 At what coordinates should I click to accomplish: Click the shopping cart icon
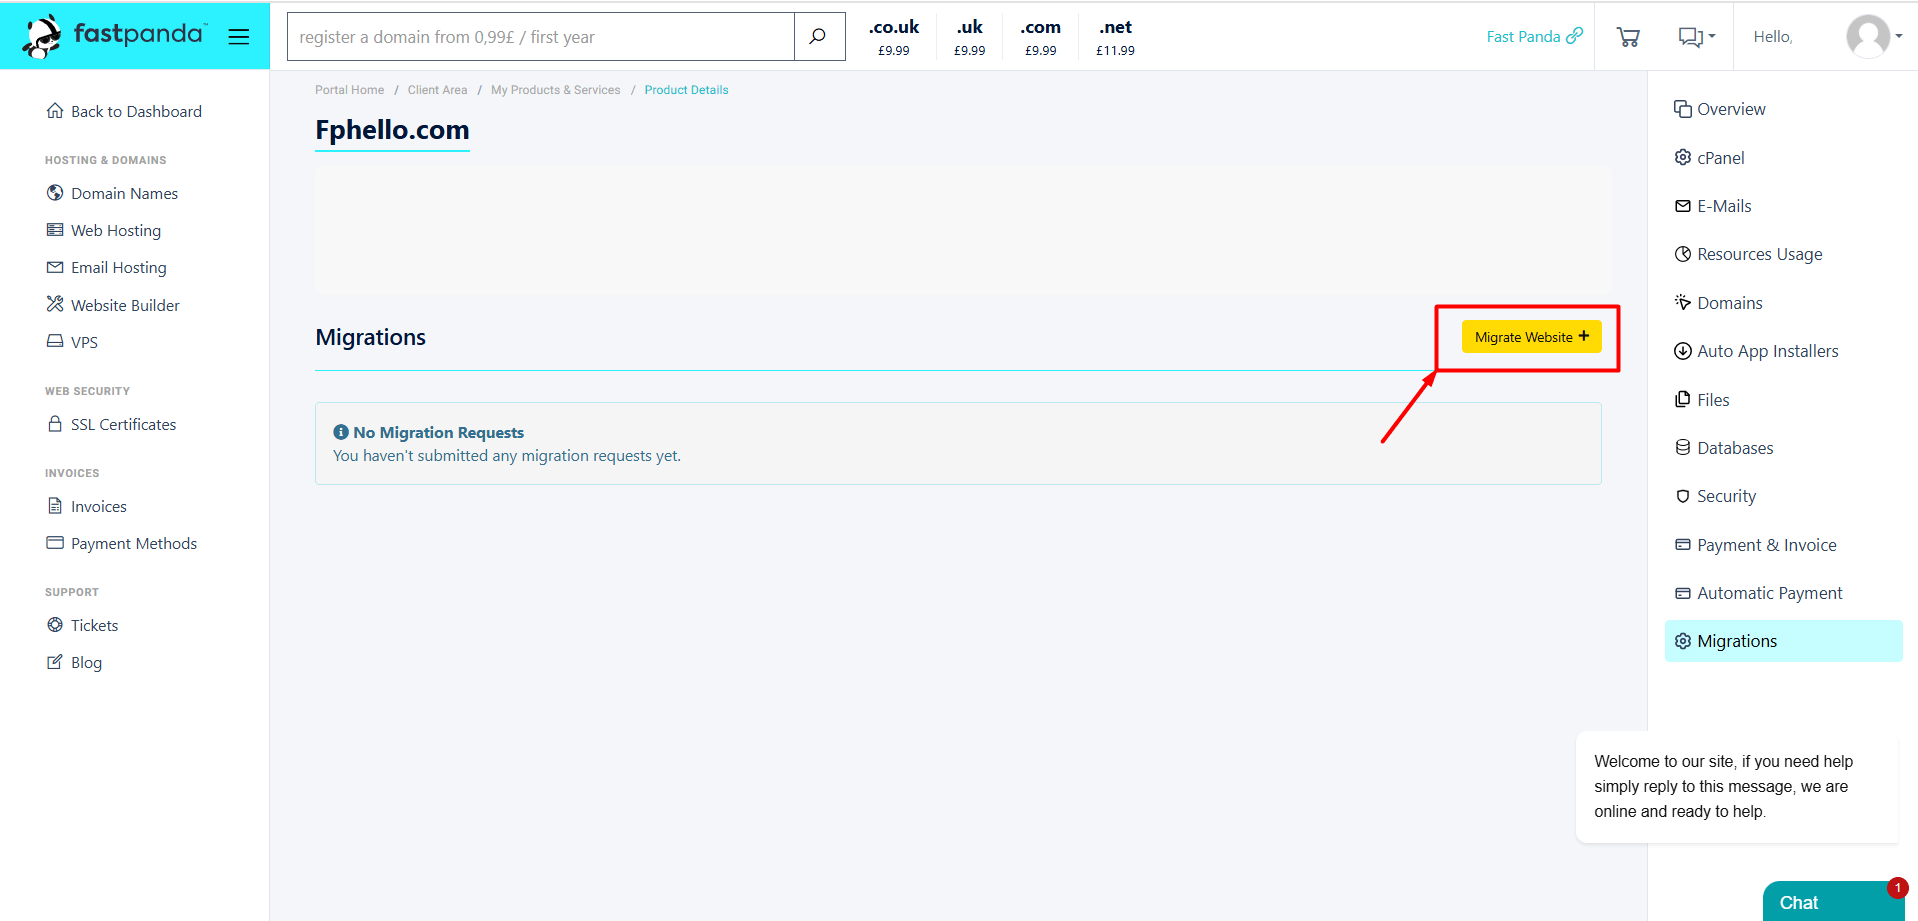tap(1627, 37)
